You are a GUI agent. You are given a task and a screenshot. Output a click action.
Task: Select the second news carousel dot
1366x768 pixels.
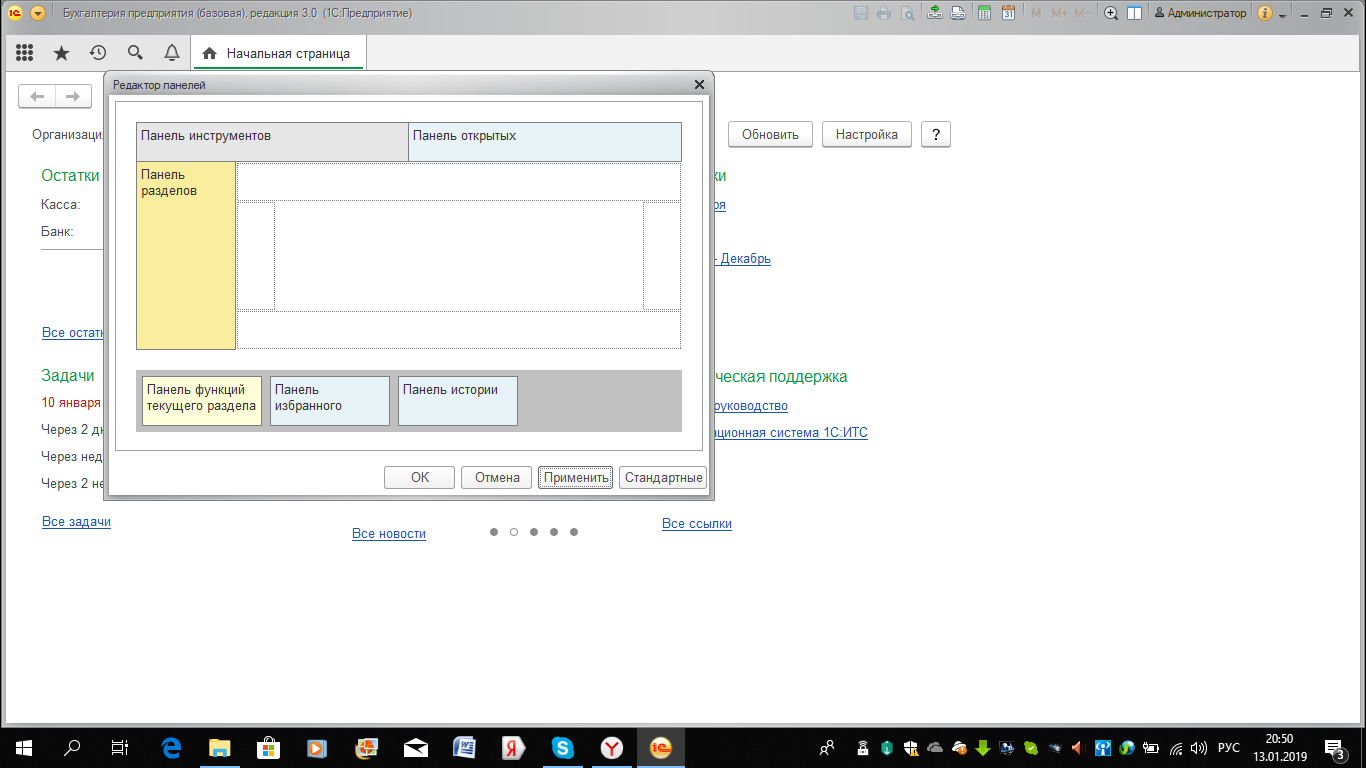[x=514, y=532]
